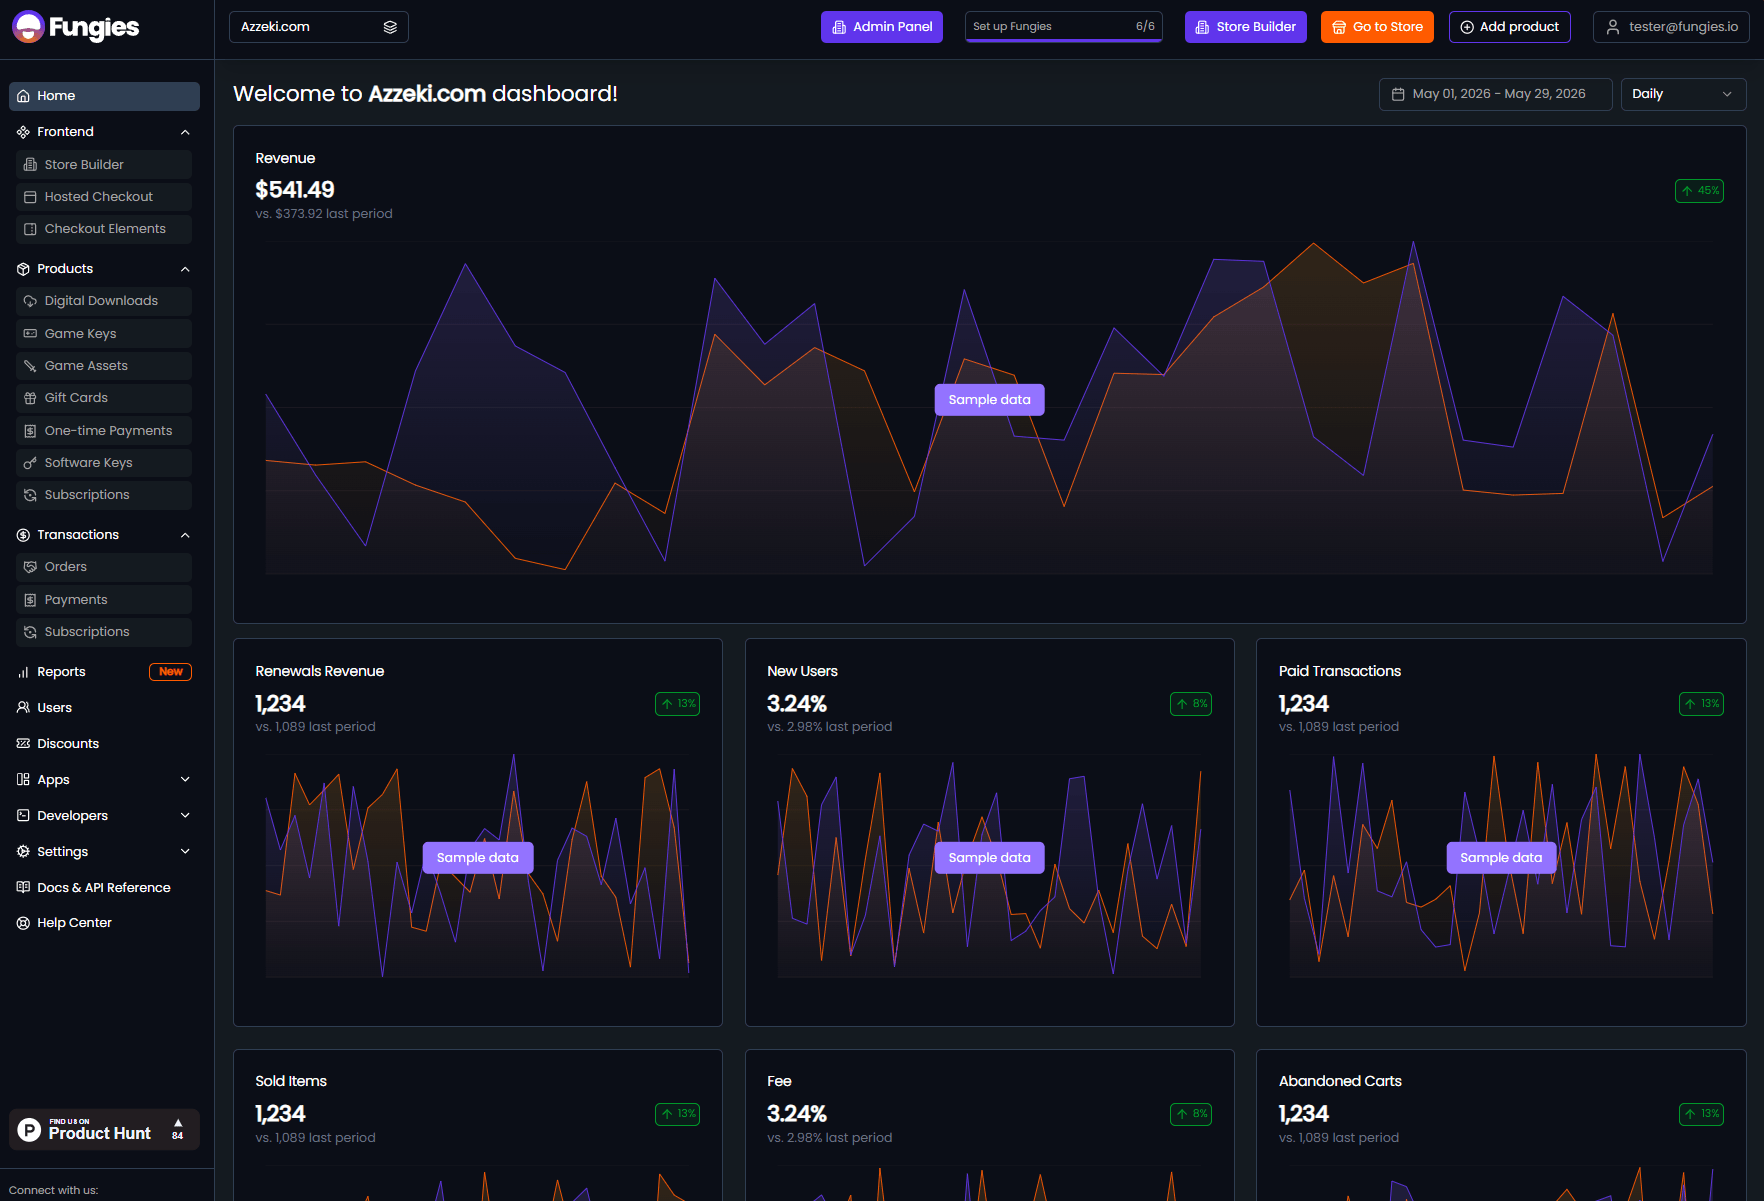Open the date range picker
1764x1201 pixels.
pyautogui.click(x=1495, y=94)
